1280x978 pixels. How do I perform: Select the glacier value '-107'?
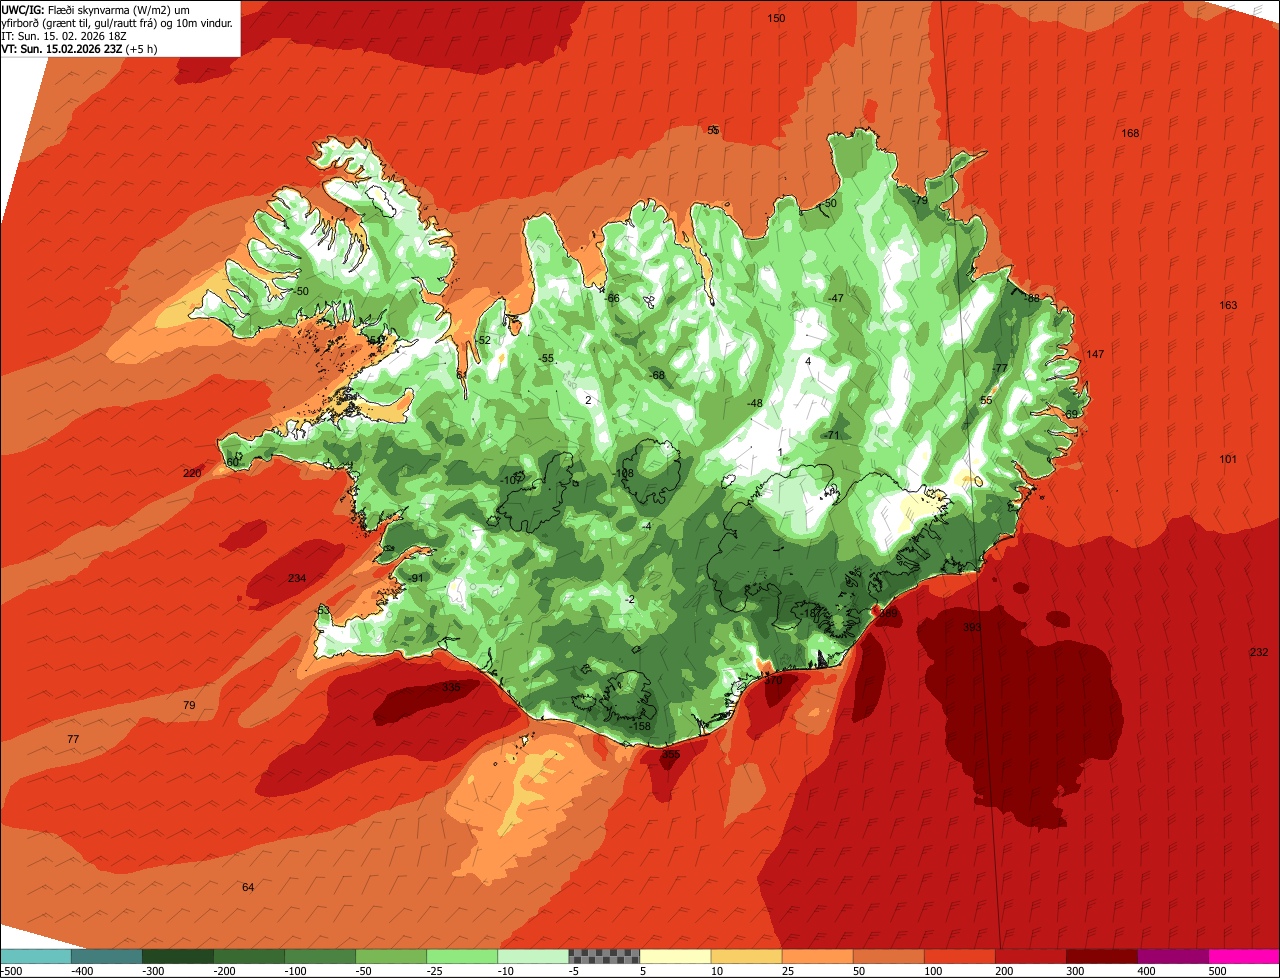click(511, 480)
